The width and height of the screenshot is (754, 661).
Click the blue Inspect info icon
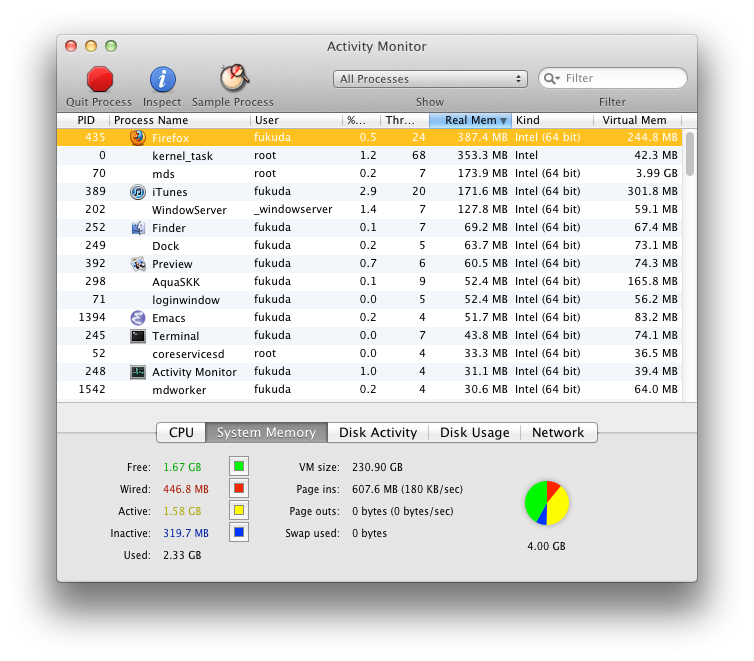click(x=163, y=79)
